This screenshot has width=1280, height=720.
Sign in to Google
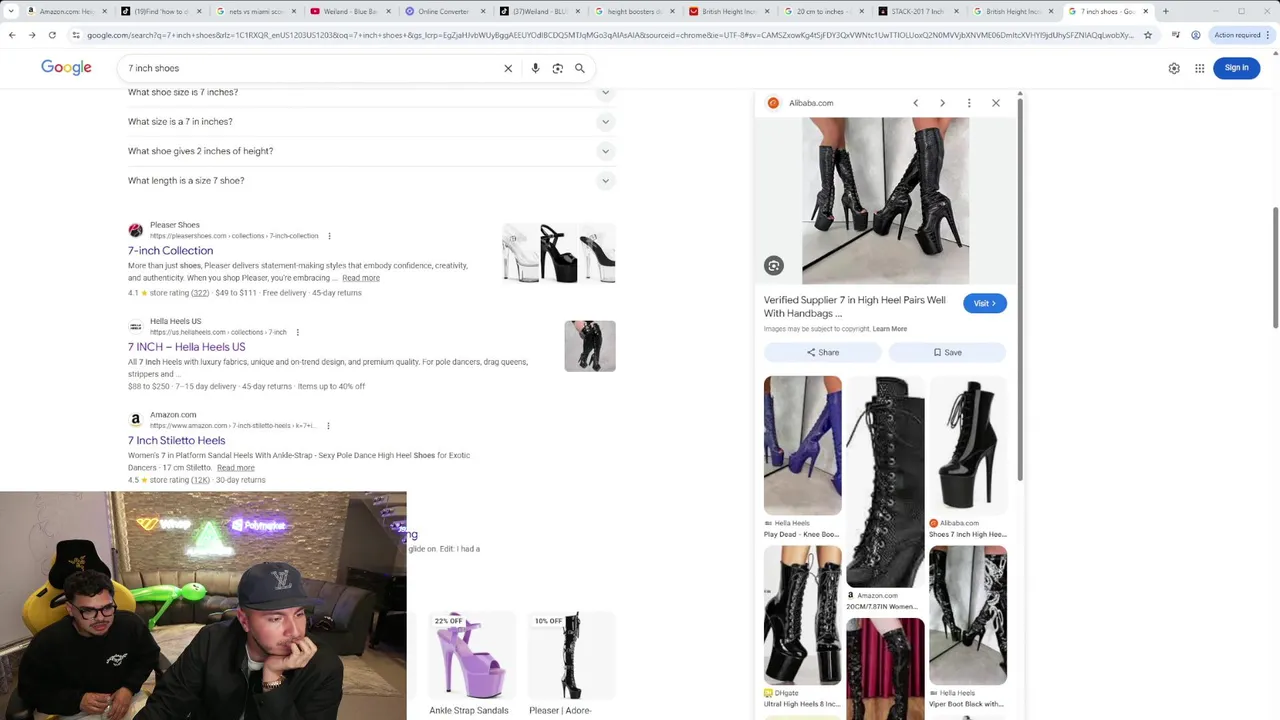[1236, 68]
